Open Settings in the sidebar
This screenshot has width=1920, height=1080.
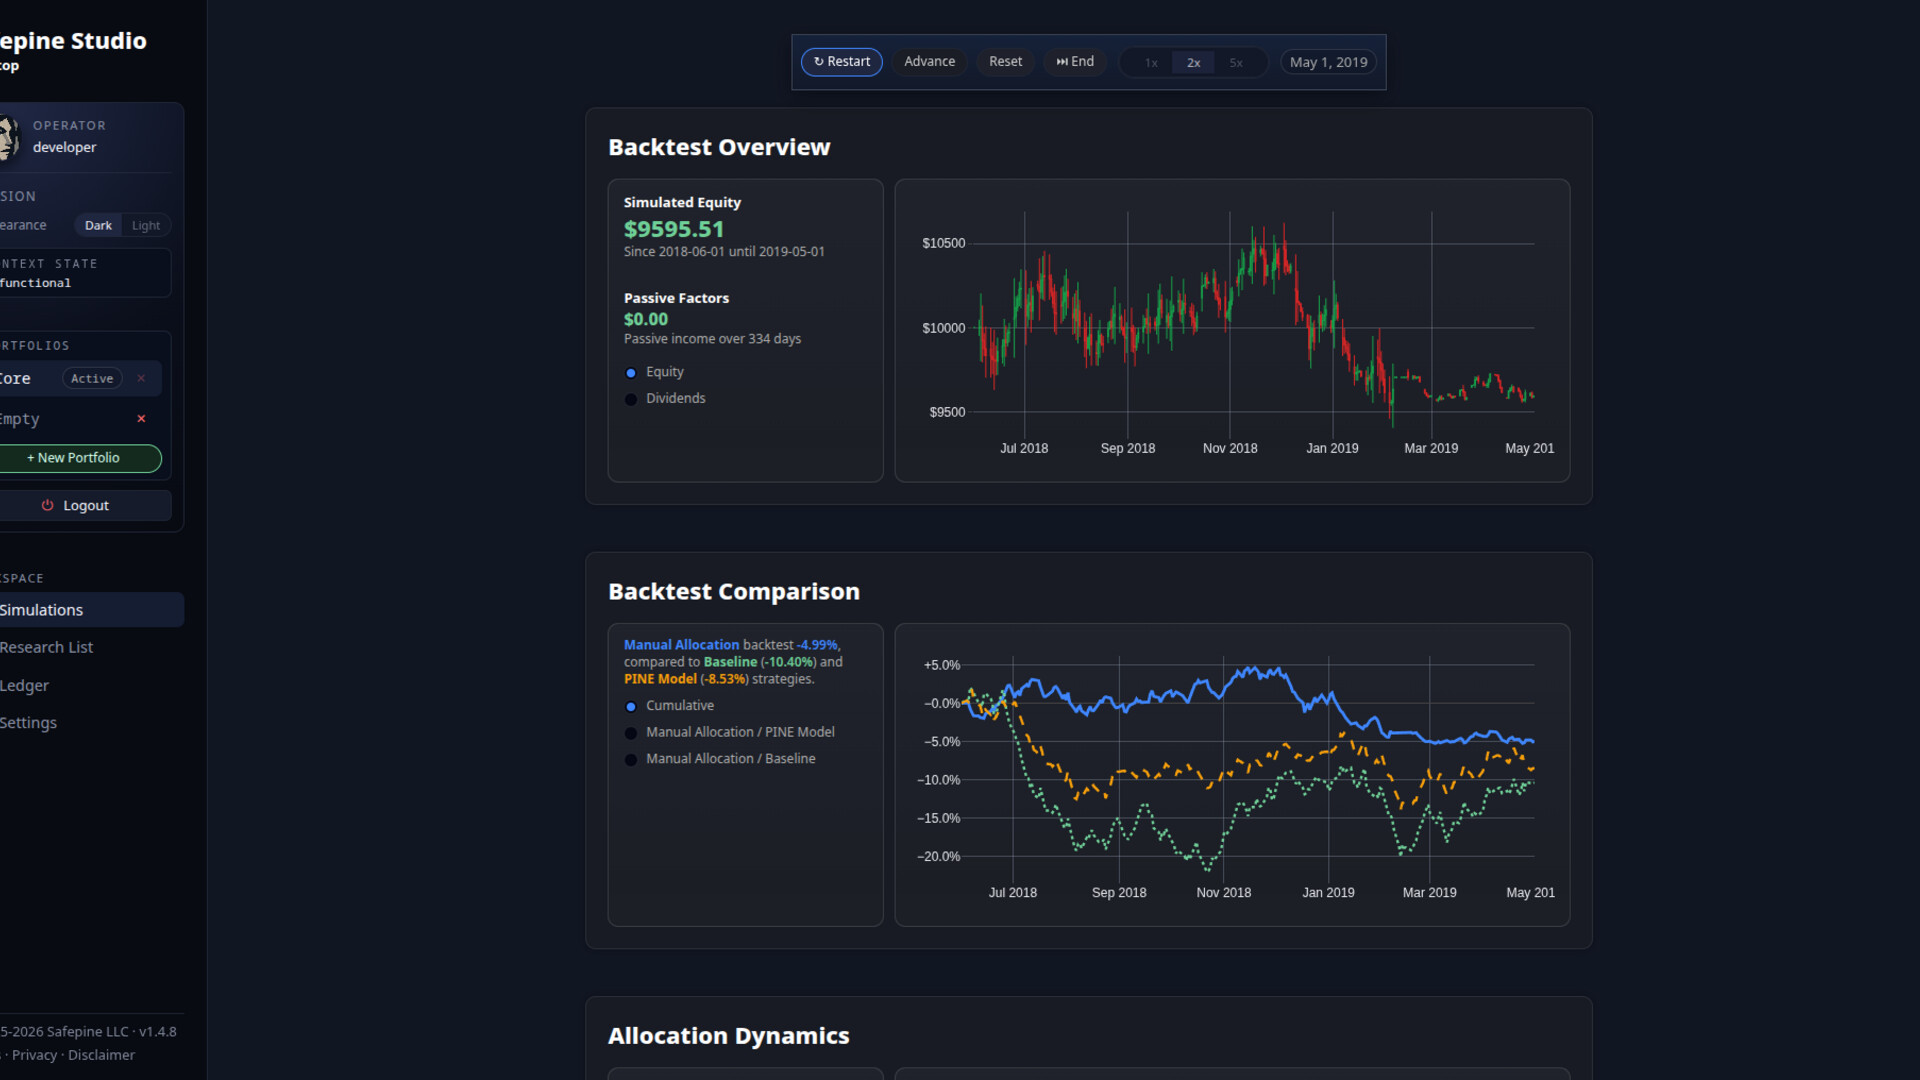29,723
